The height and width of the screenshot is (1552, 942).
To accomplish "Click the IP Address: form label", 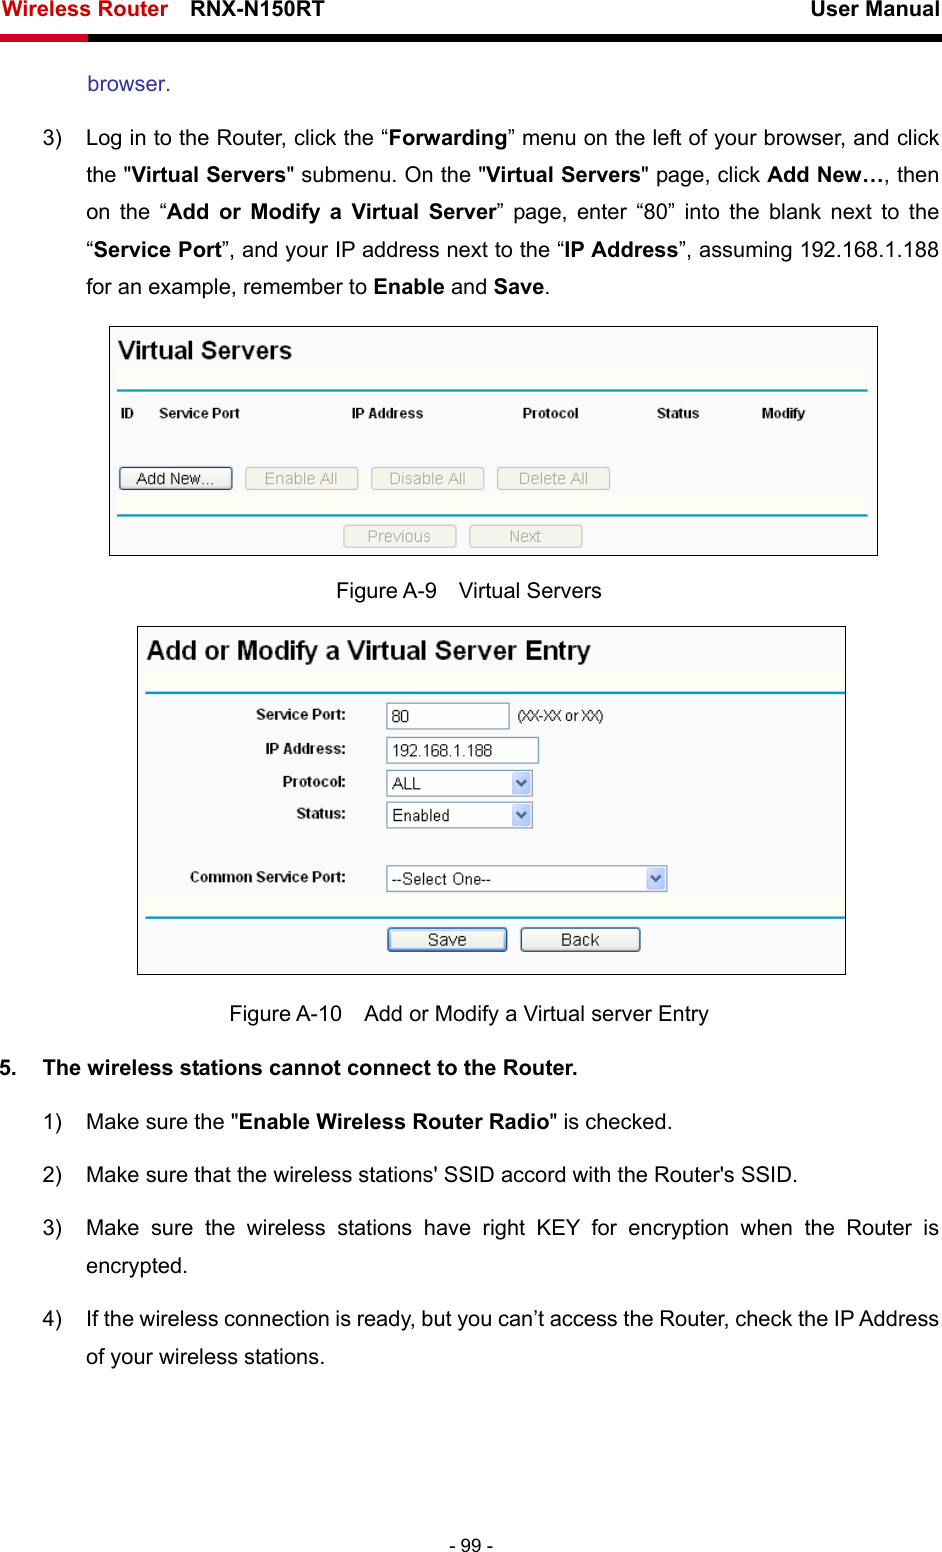I will tap(306, 748).
